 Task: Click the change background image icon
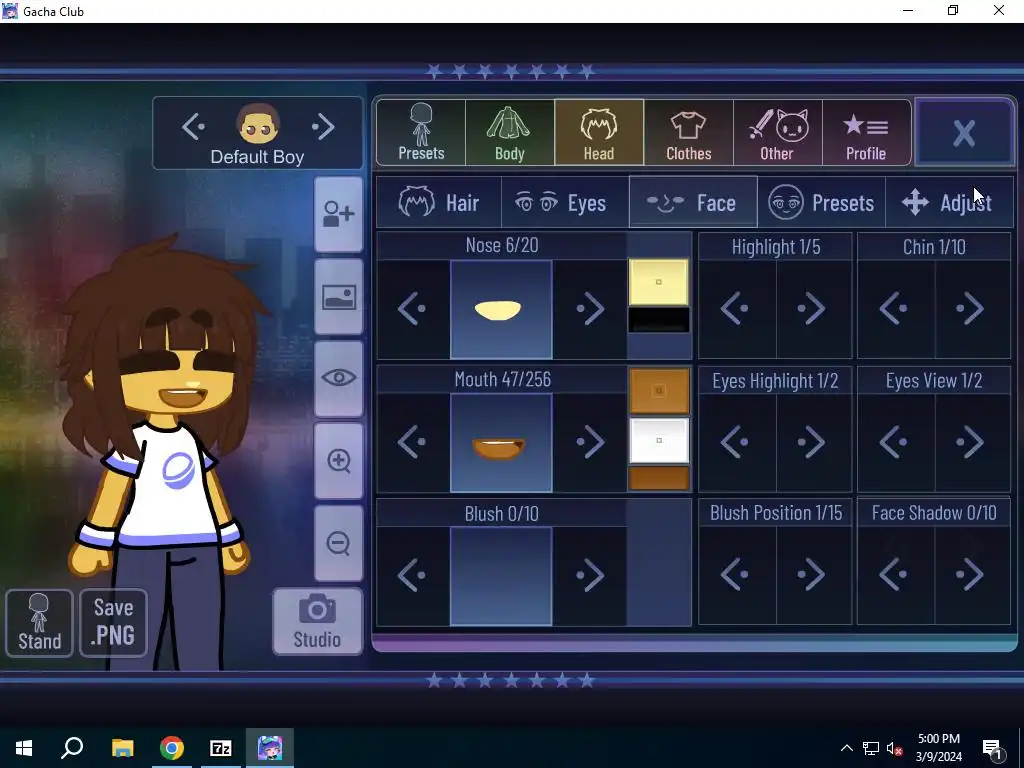(x=338, y=297)
